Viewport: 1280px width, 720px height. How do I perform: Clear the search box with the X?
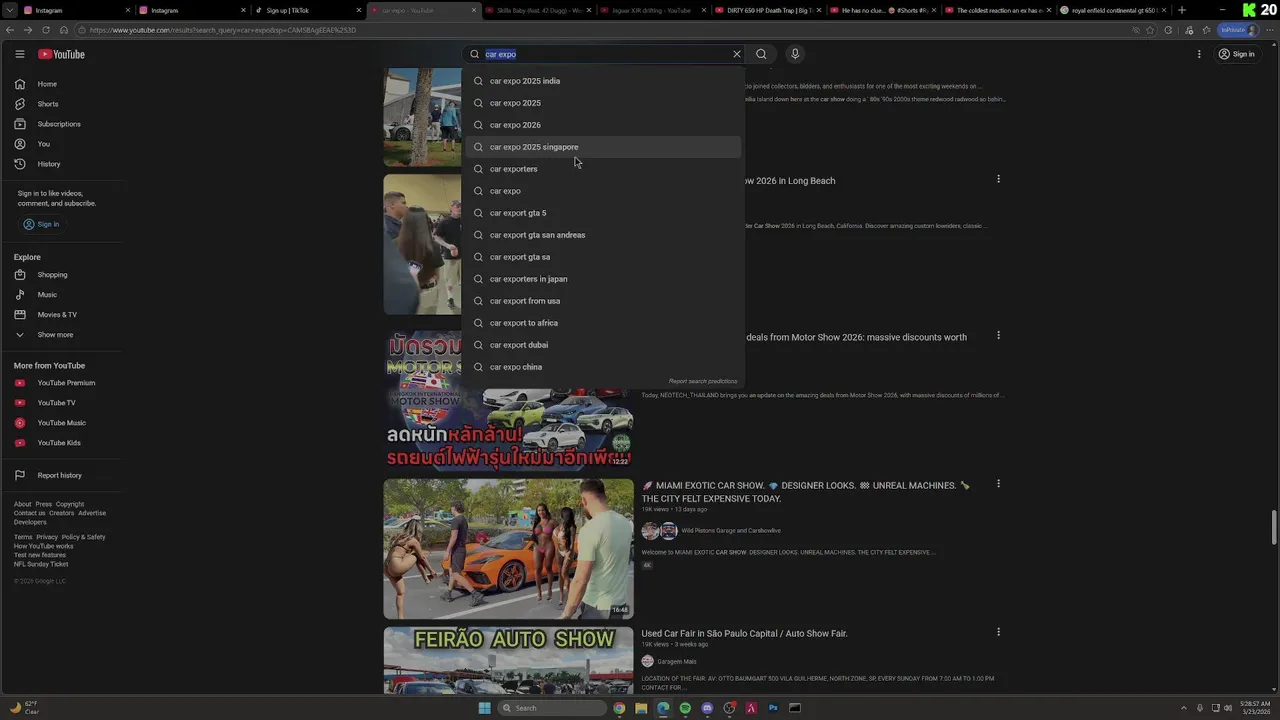[x=737, y=54]
